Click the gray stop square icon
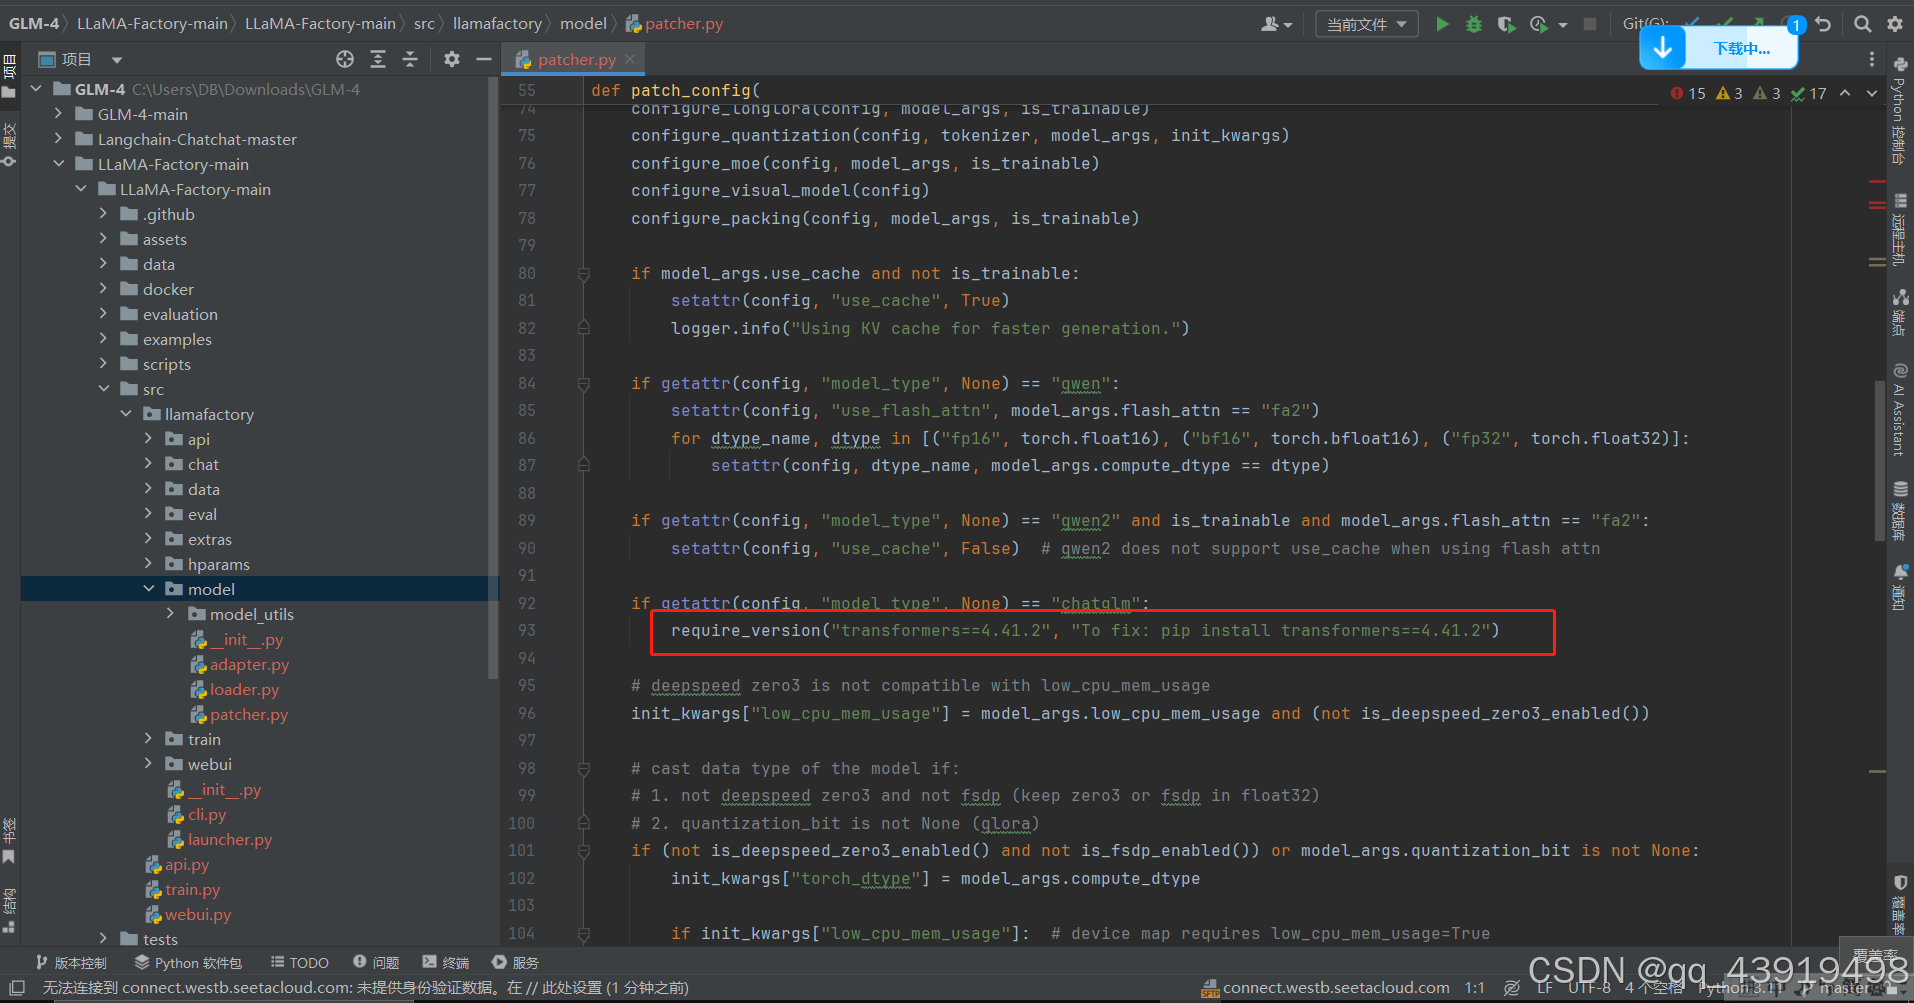This screenshot has width=1914, height=1003. pyautogui.click(x=1590, y=24)
